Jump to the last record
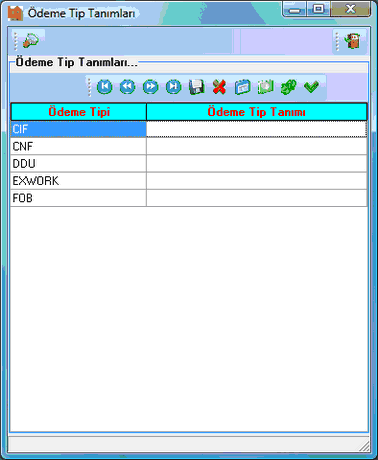 (x=174, y=87)
